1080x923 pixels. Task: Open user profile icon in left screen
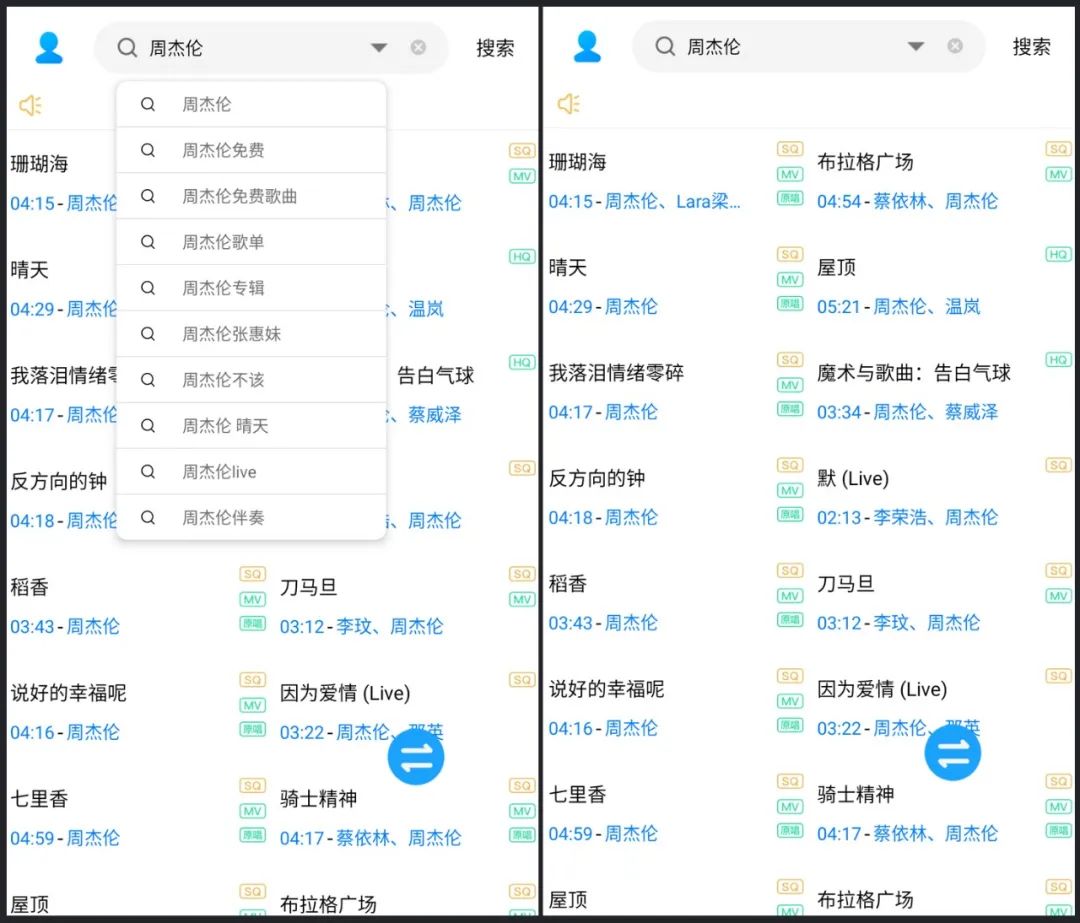coord(49,48)
